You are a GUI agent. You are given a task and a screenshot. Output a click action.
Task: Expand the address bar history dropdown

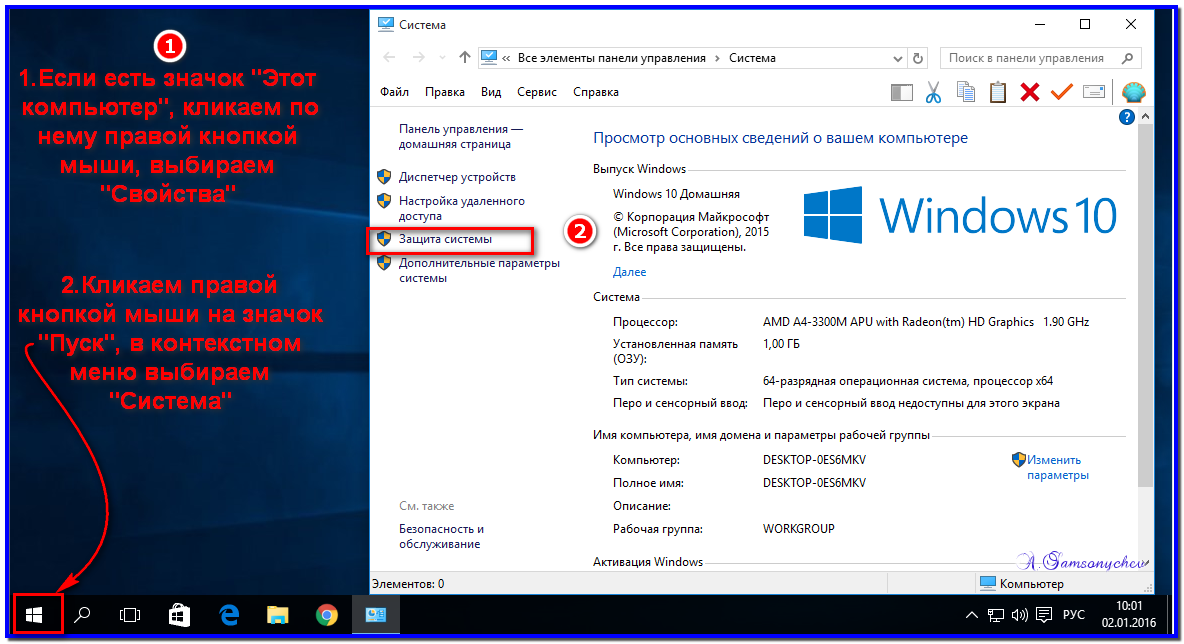tap(897, 58)
